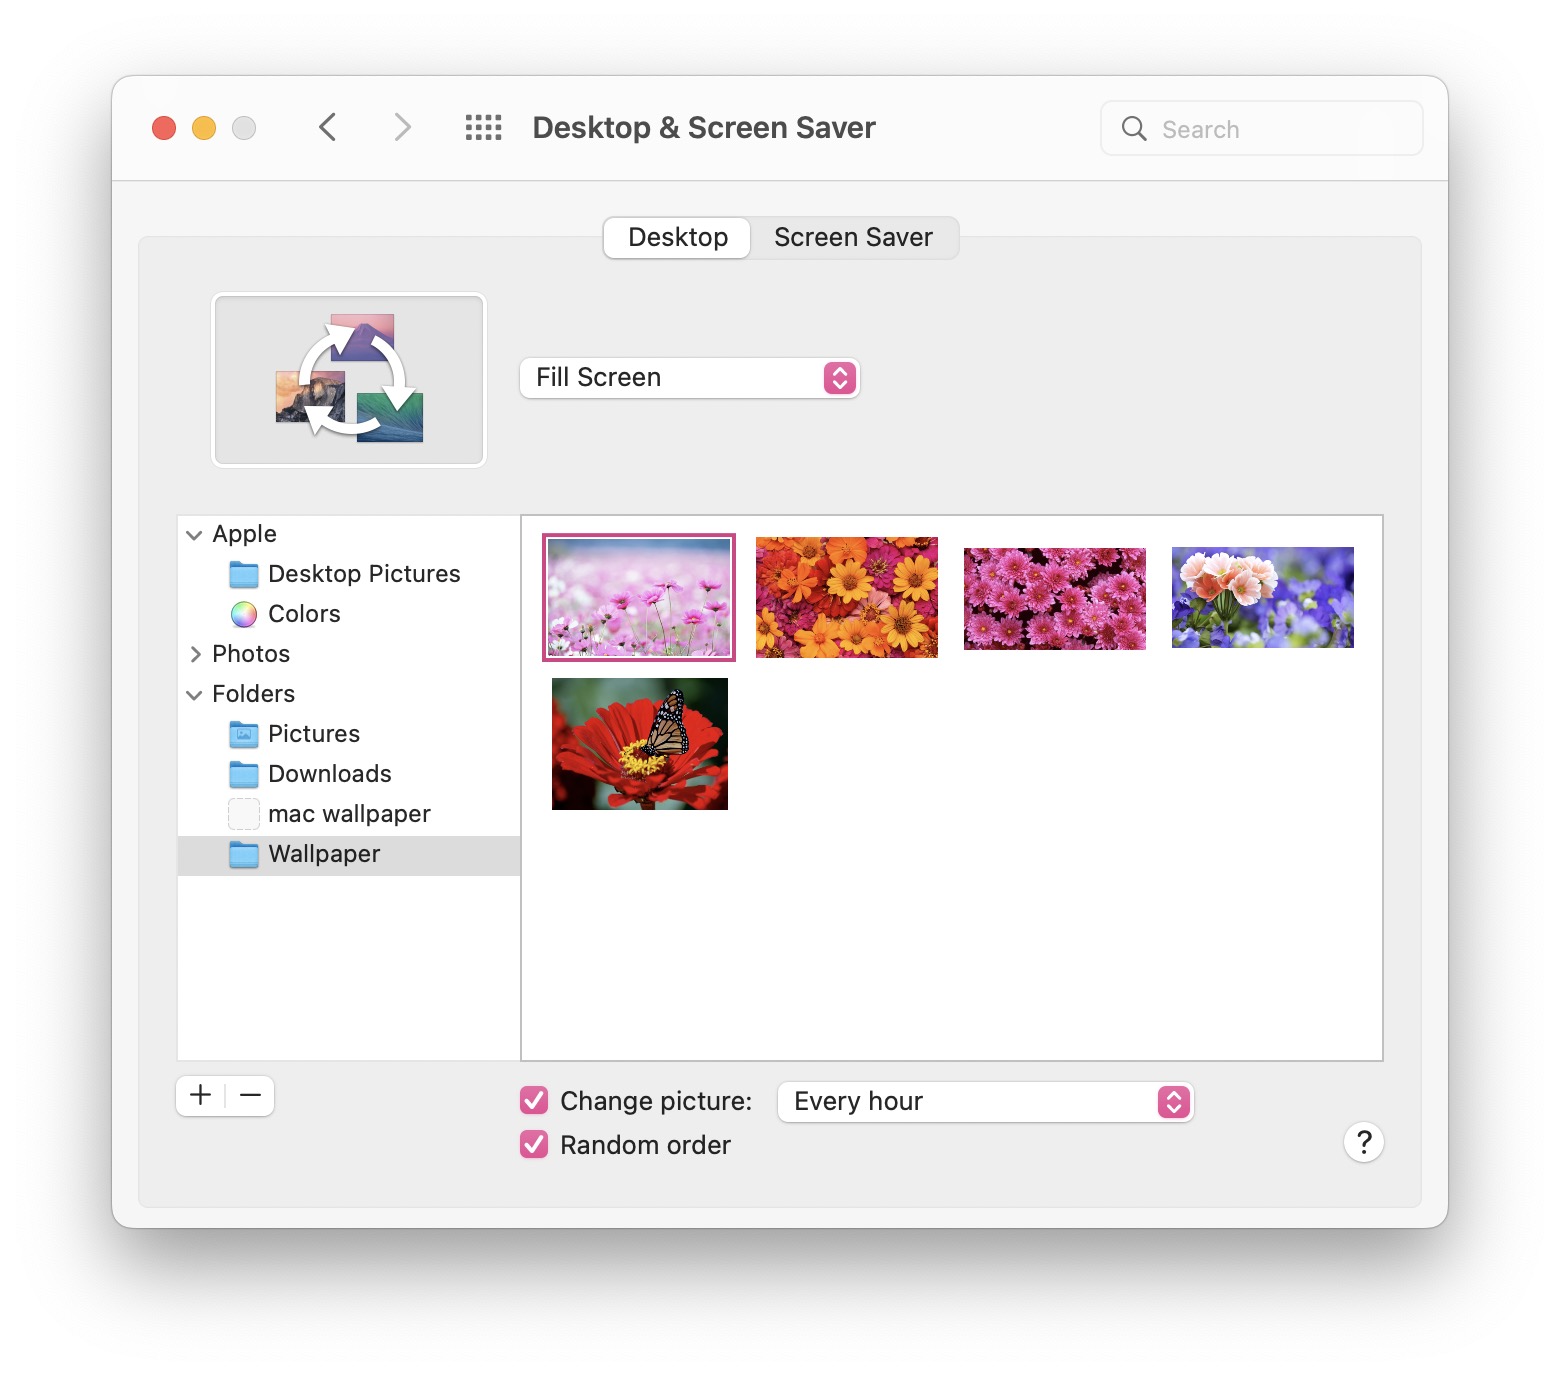Viewport: 1560px width, 1376px height.
Task: Choose the butterfly on red flower wallpaper
Action: [x=640, y=744]
